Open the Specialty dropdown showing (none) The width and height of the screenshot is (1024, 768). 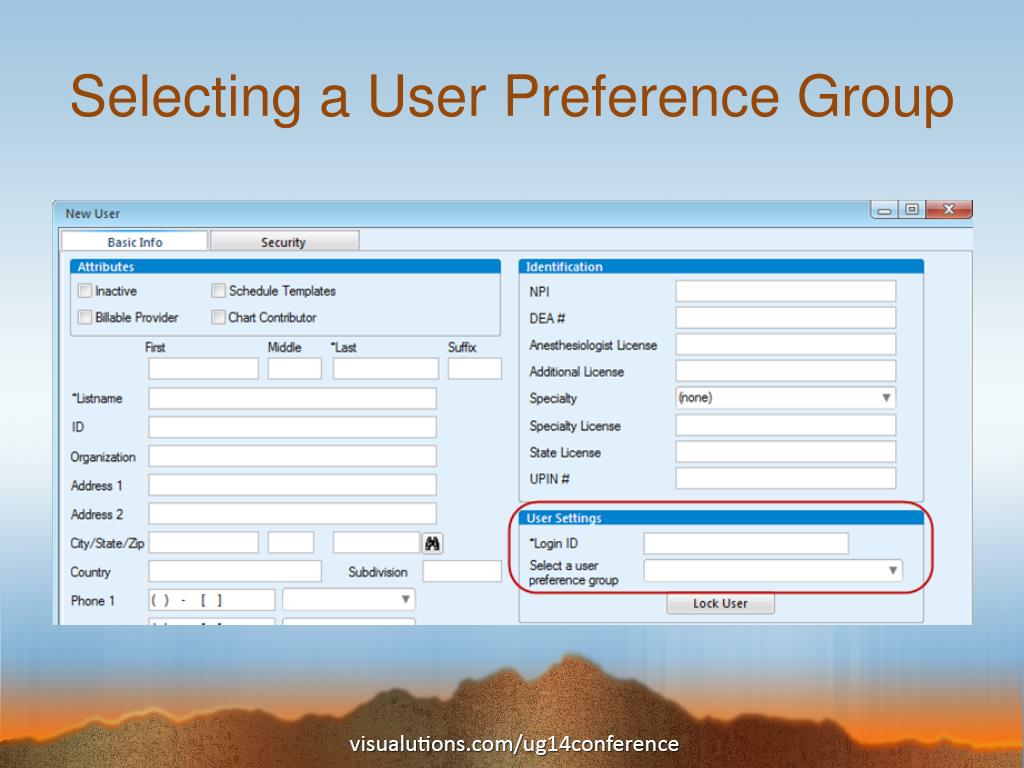pos(785,398)
